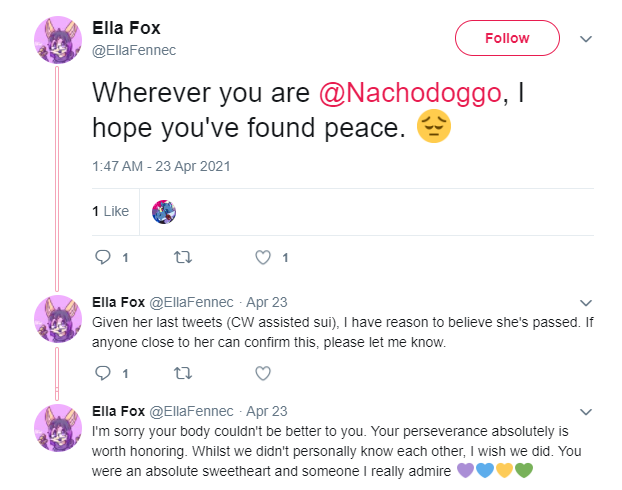The image size is (622, 490).
Task: Like the 'Given her last tweets' reply
Action: pyautogui.click(x=263, y=373)
